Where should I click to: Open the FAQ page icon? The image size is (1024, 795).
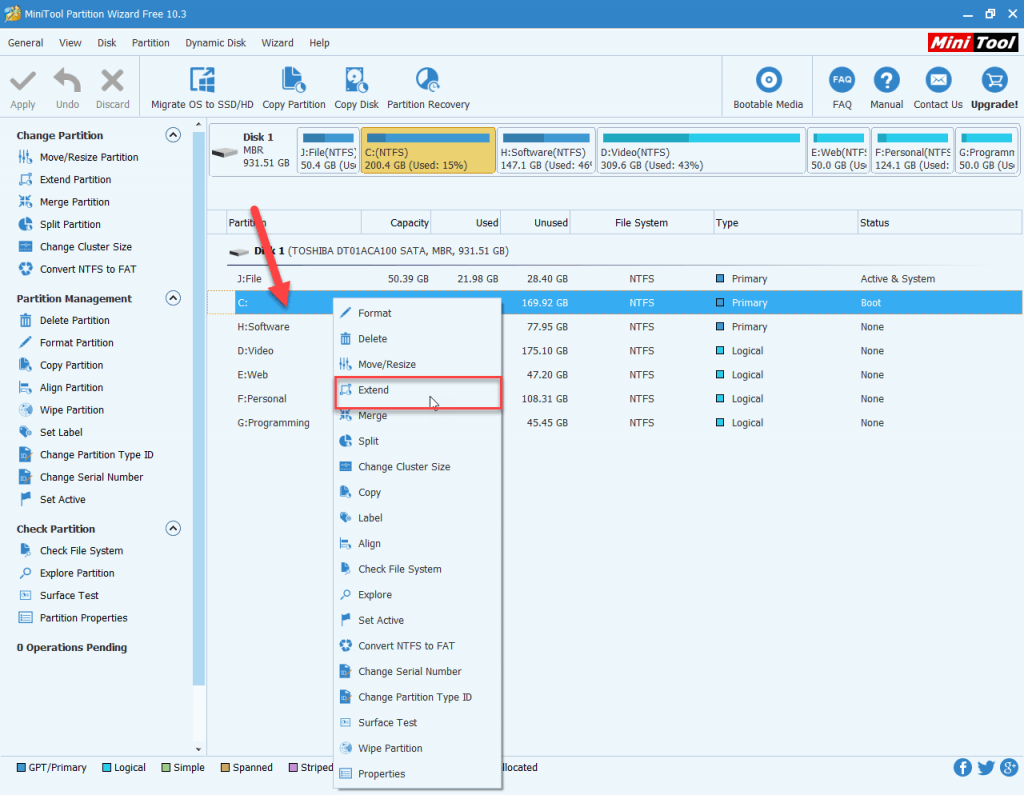842,81
